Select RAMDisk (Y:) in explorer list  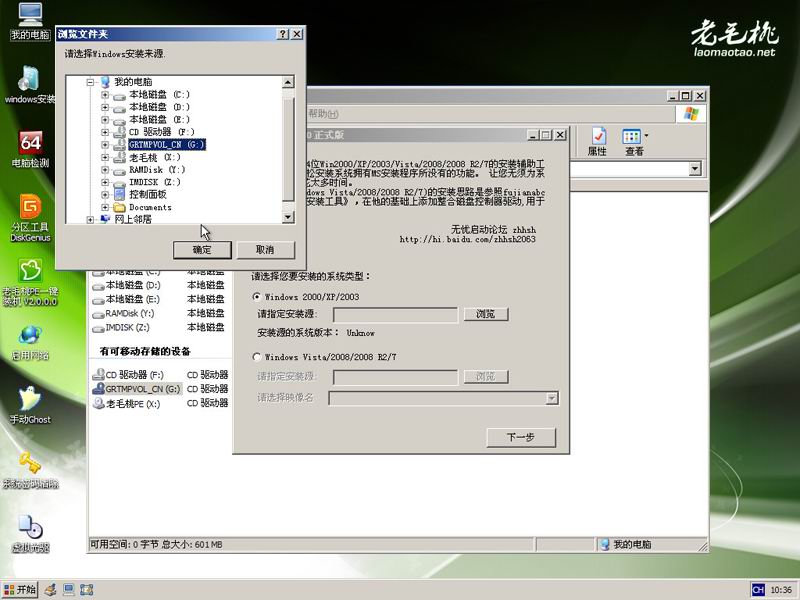pyautogui.click(x=123, y=313)
